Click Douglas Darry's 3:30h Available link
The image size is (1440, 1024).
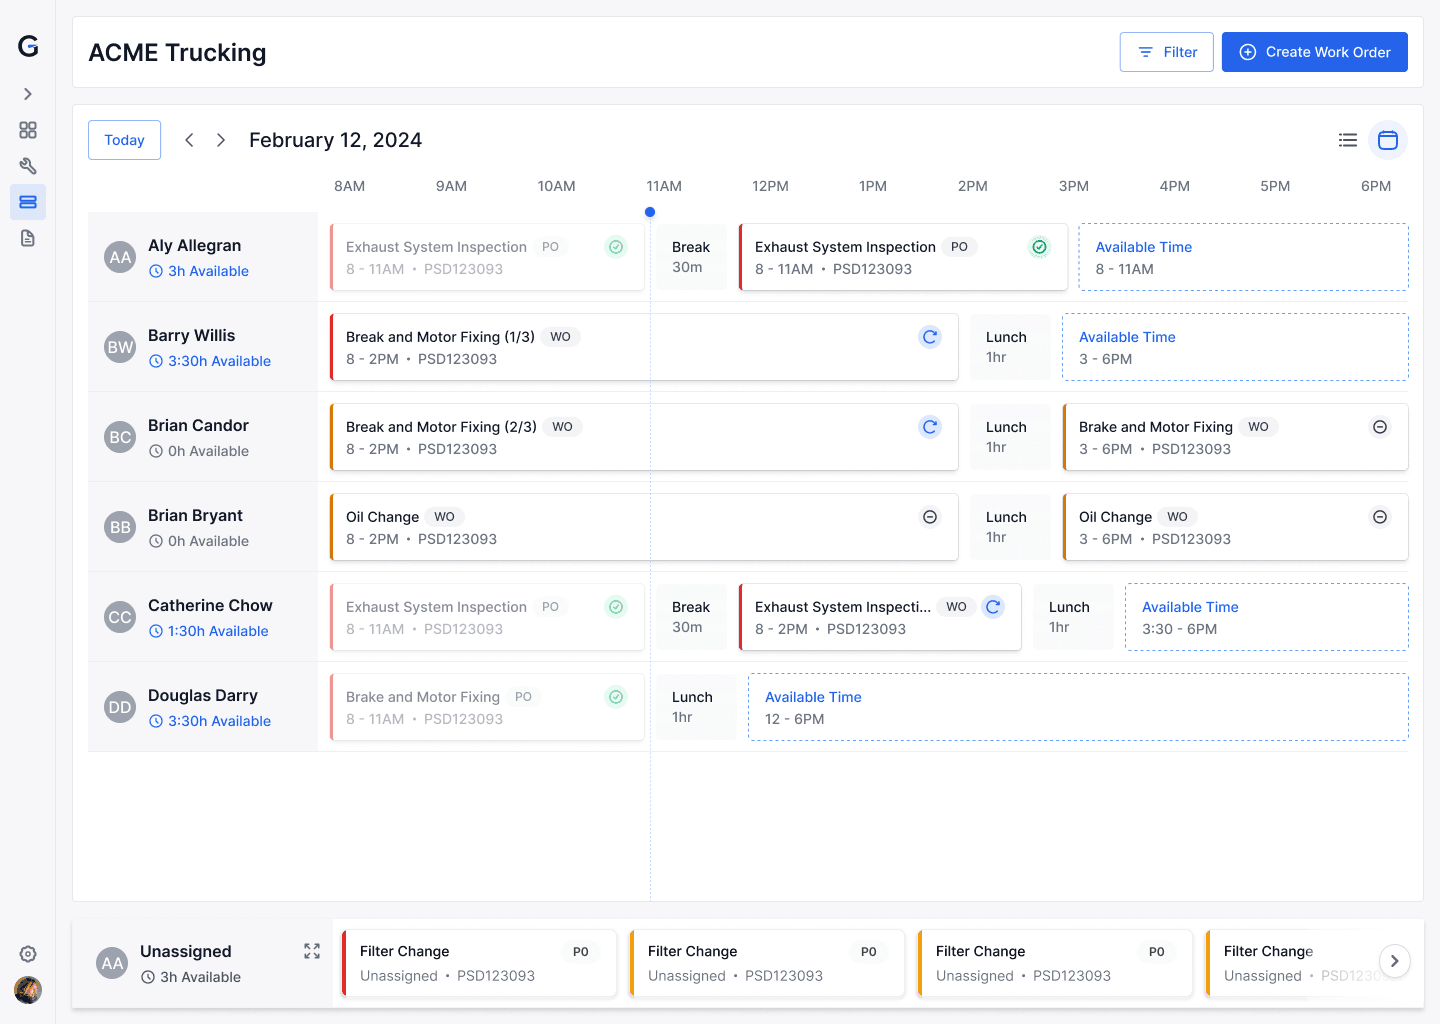[x=210, y=721]
